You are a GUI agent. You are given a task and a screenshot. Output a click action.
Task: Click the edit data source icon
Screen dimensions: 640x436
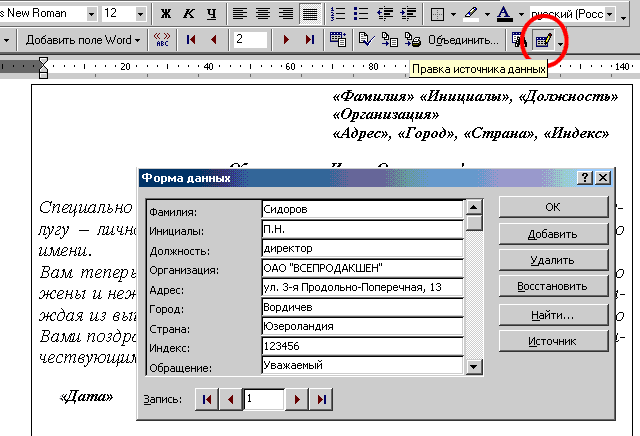click(544, 40)
